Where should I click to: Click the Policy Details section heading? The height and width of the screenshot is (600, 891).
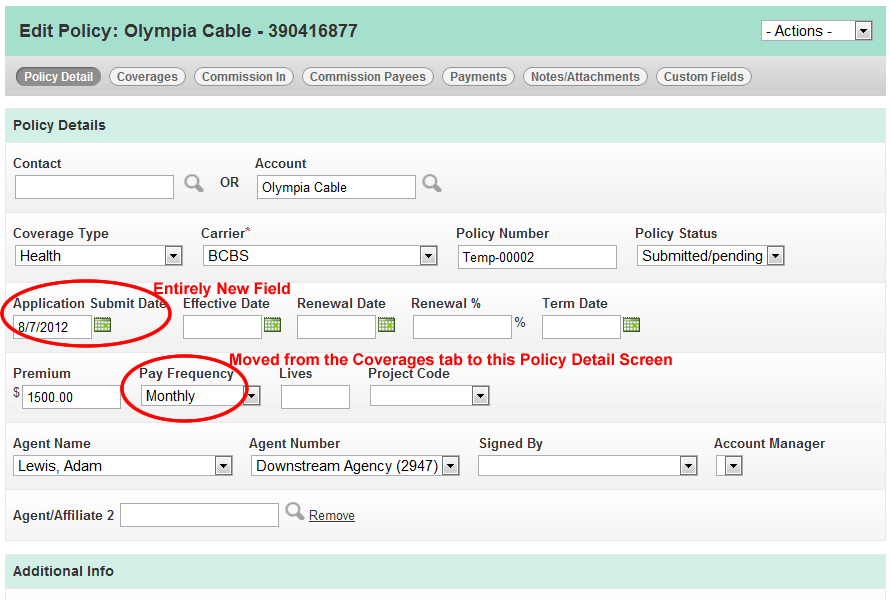click(60, 125)
